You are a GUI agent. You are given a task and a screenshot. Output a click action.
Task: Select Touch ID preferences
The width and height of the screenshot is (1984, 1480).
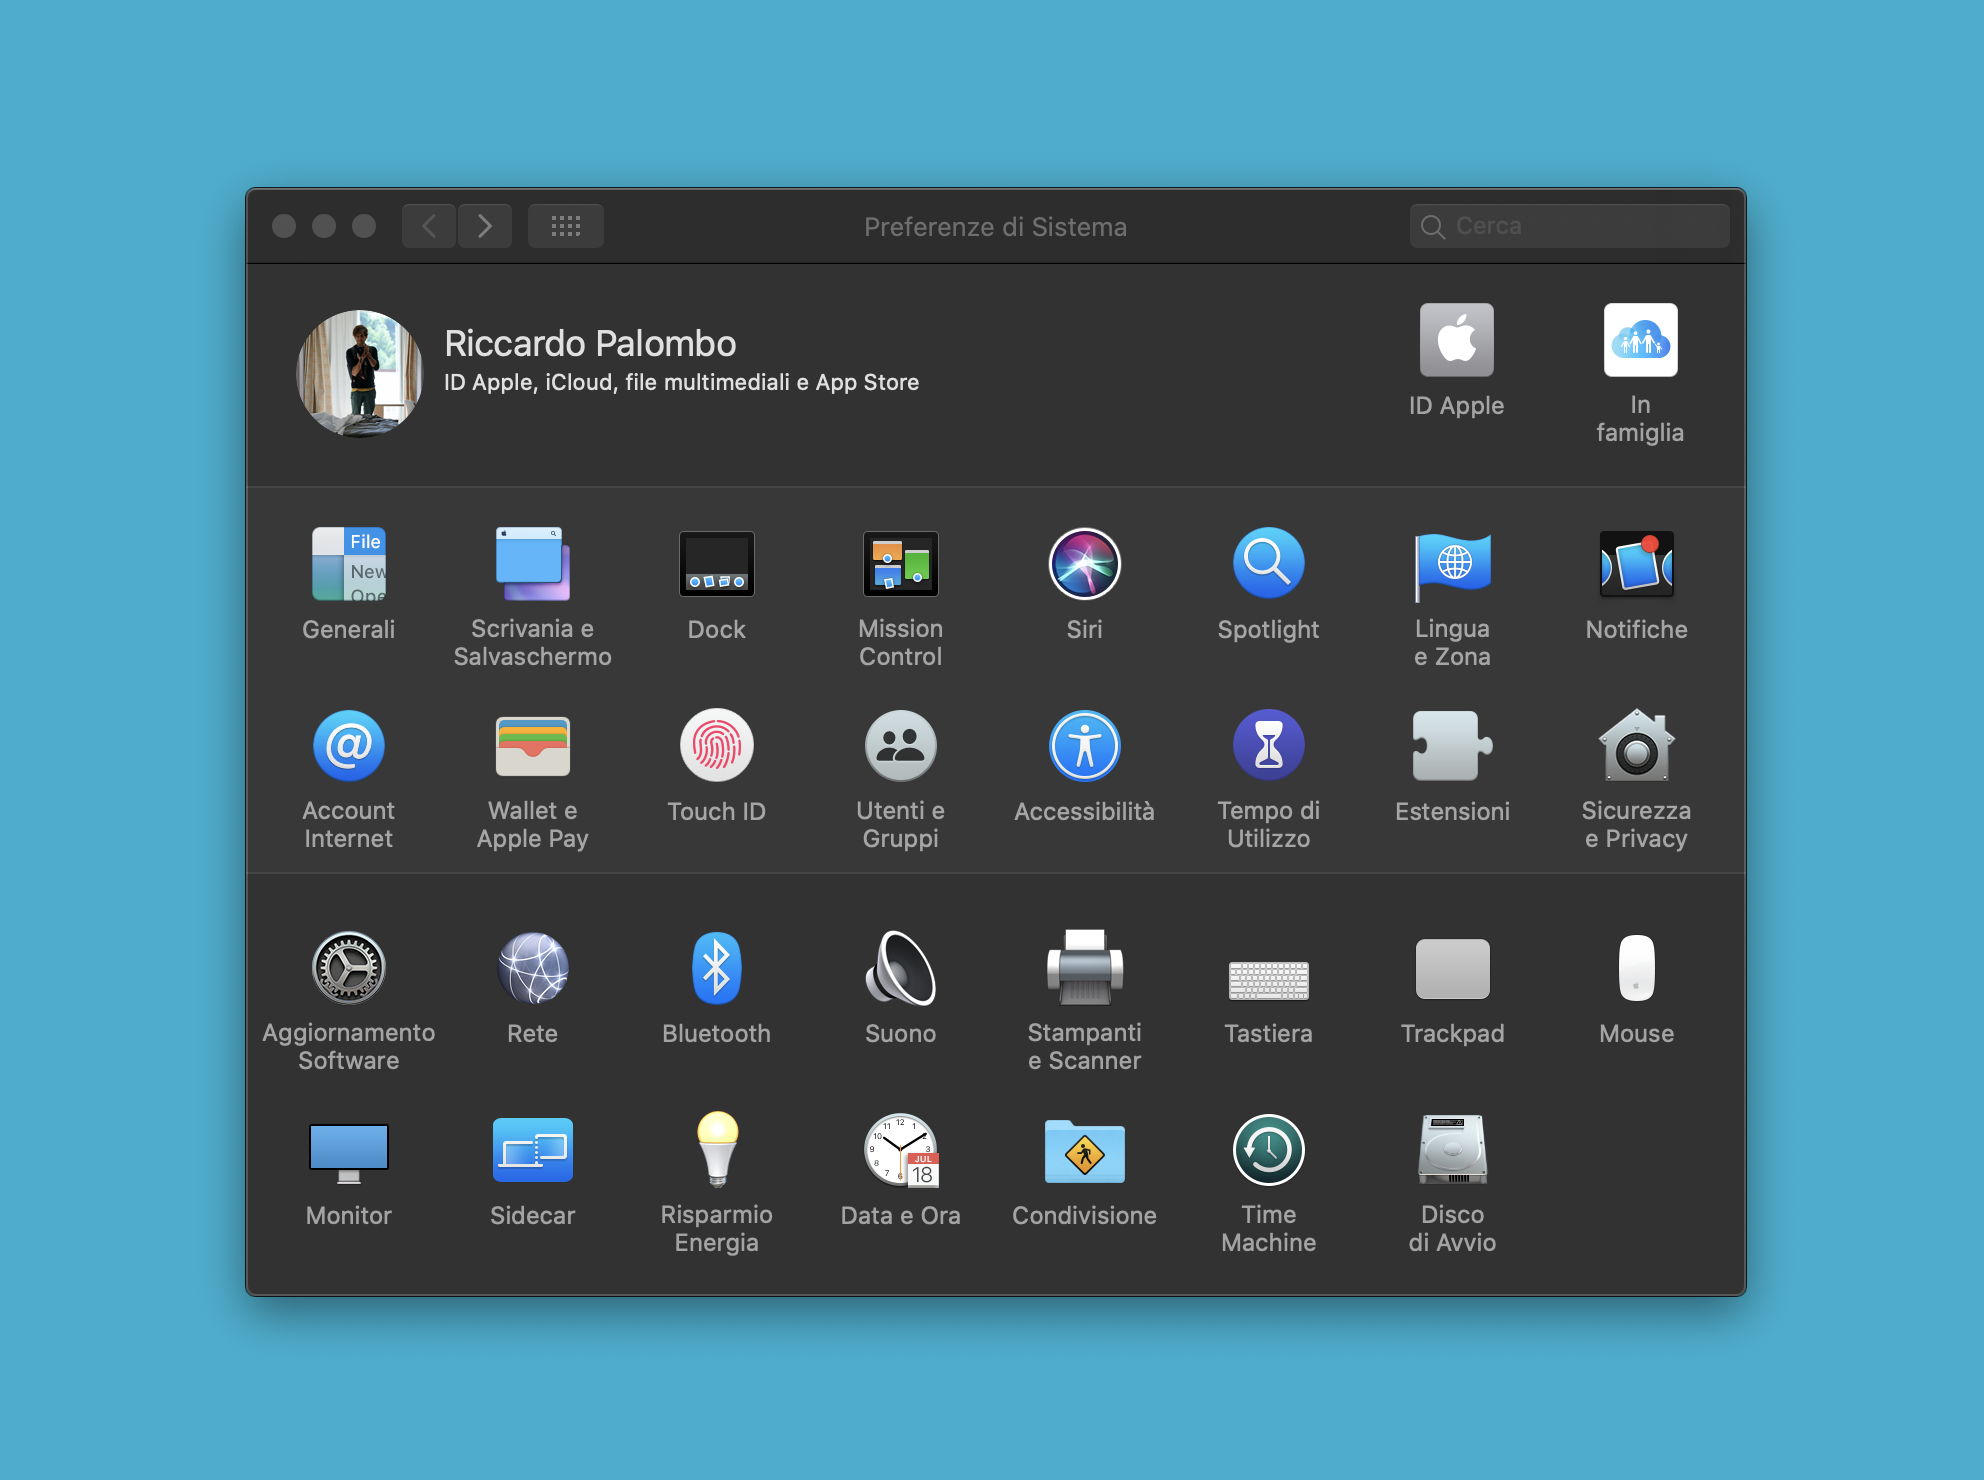tap(716, 745)
